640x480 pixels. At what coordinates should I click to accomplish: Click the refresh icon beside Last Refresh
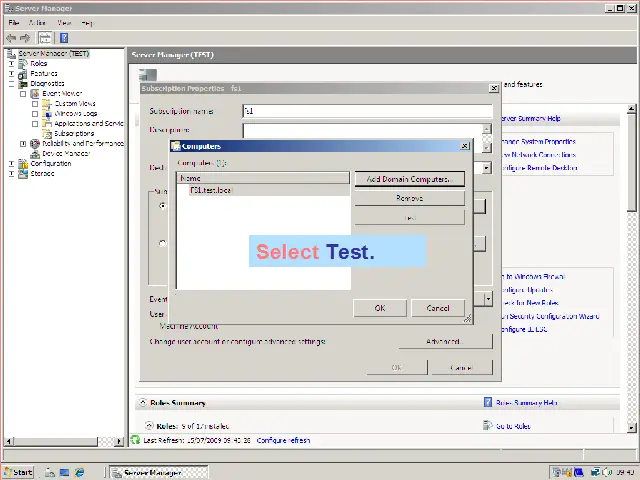(136, 440)
